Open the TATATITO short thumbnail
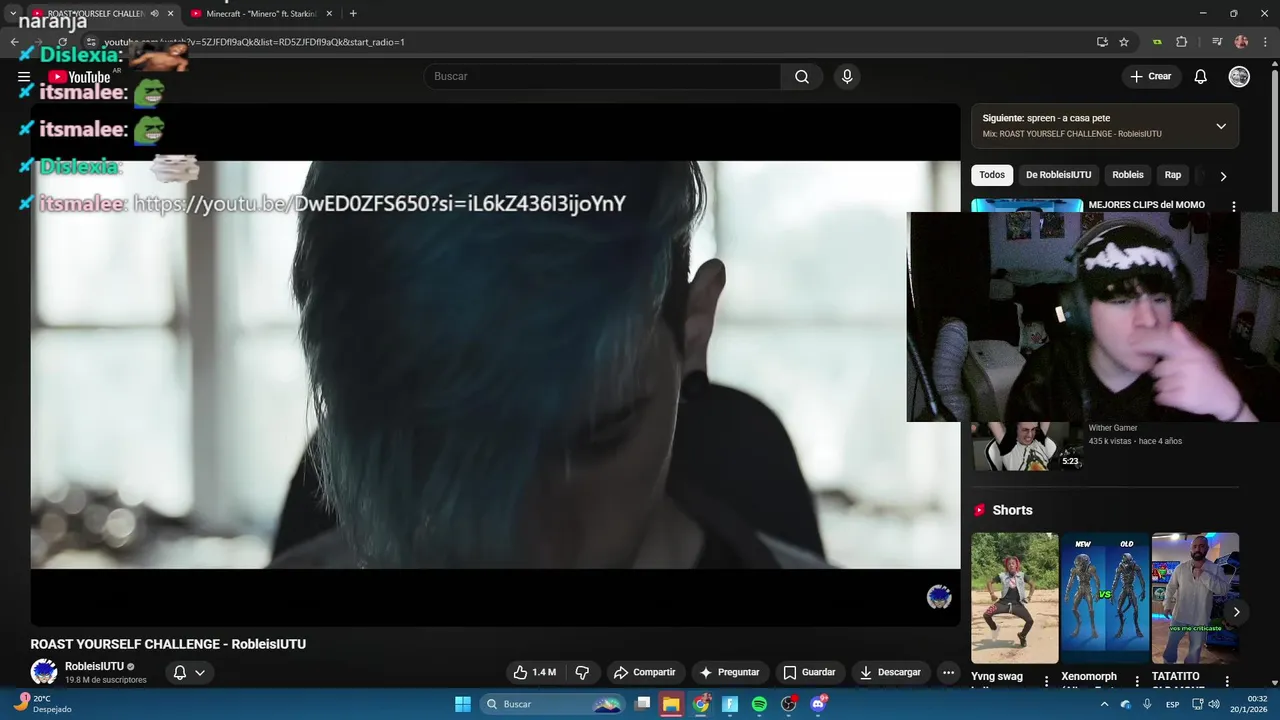1280x720 pixels. coord(1195,598)
